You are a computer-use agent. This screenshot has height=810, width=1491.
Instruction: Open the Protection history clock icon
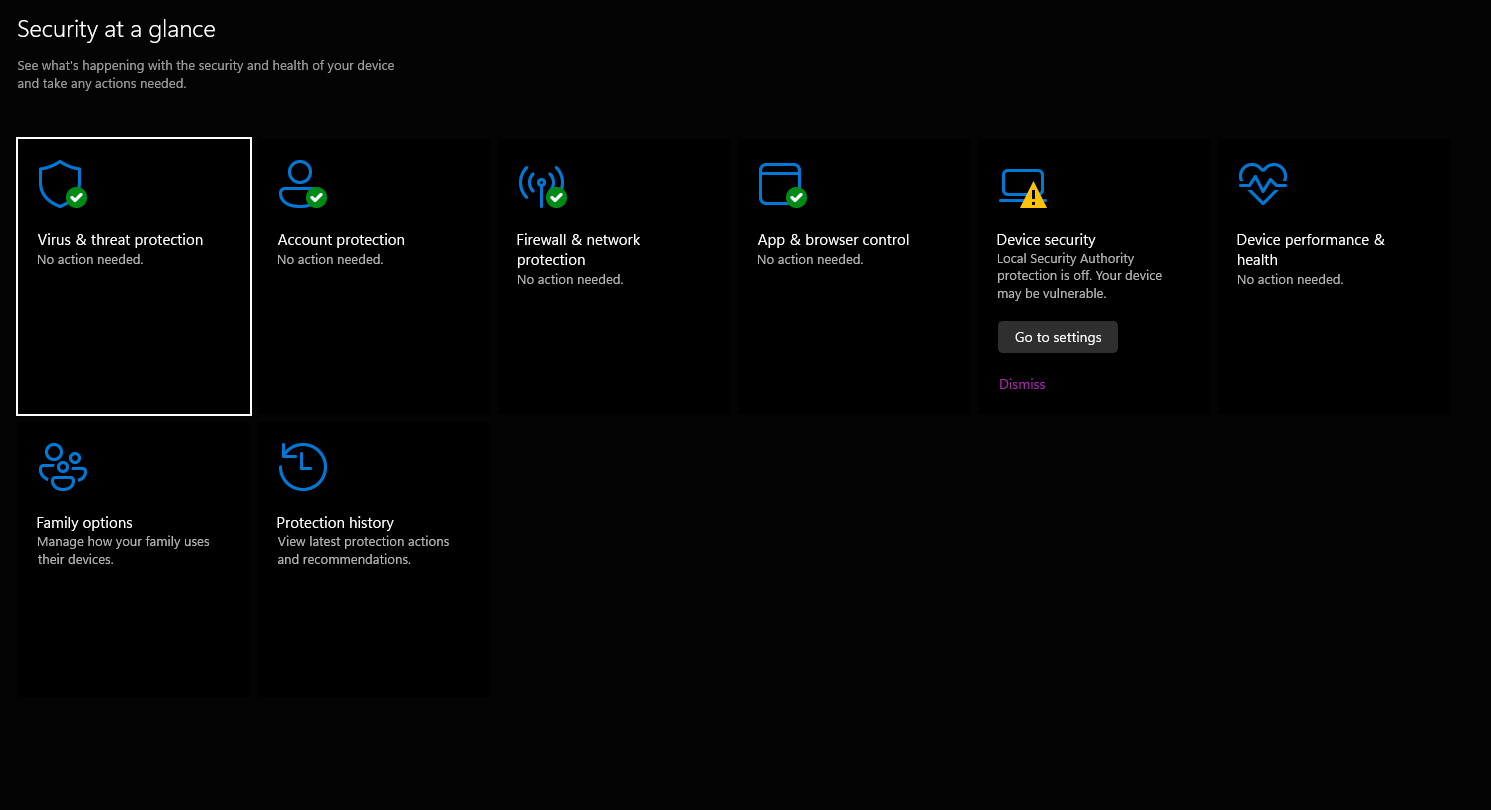[303, 467]
